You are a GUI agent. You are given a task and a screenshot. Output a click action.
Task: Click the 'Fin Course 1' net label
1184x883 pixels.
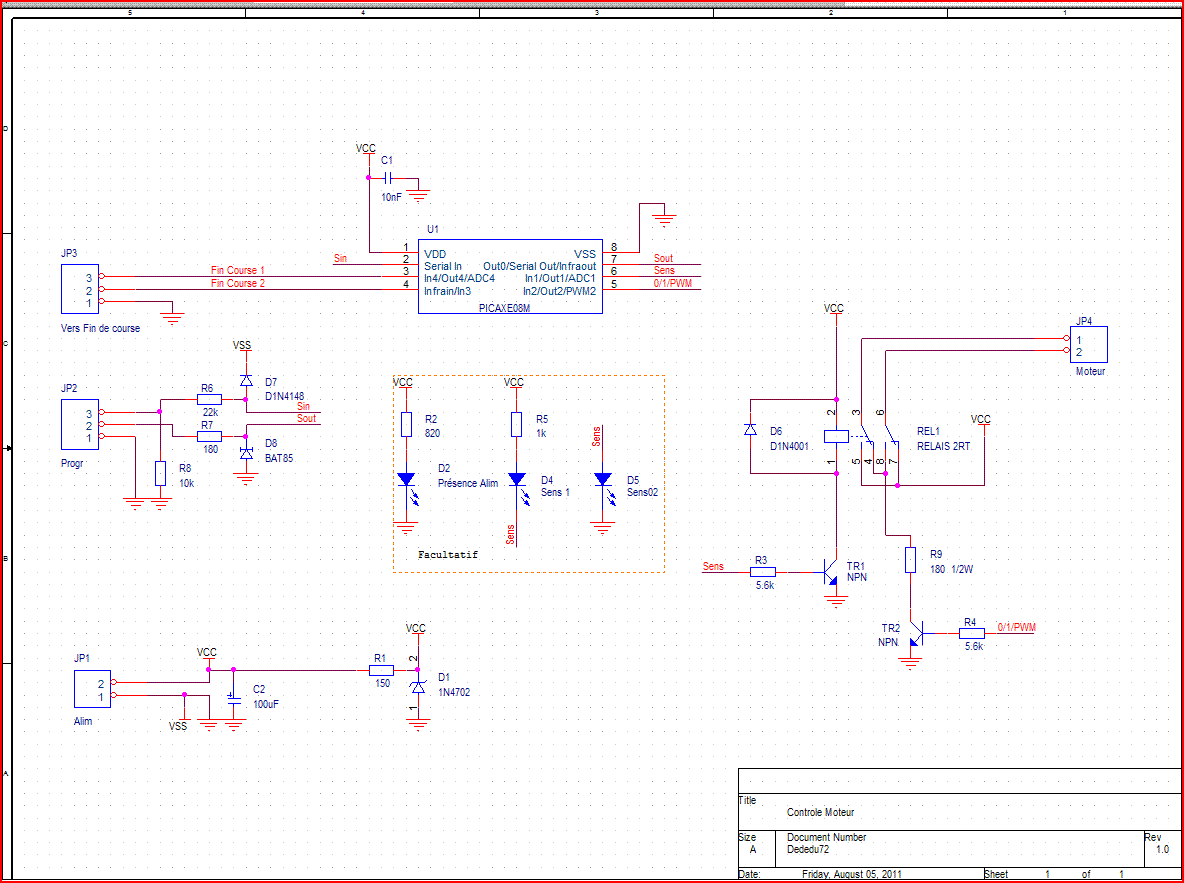point(238,270)
